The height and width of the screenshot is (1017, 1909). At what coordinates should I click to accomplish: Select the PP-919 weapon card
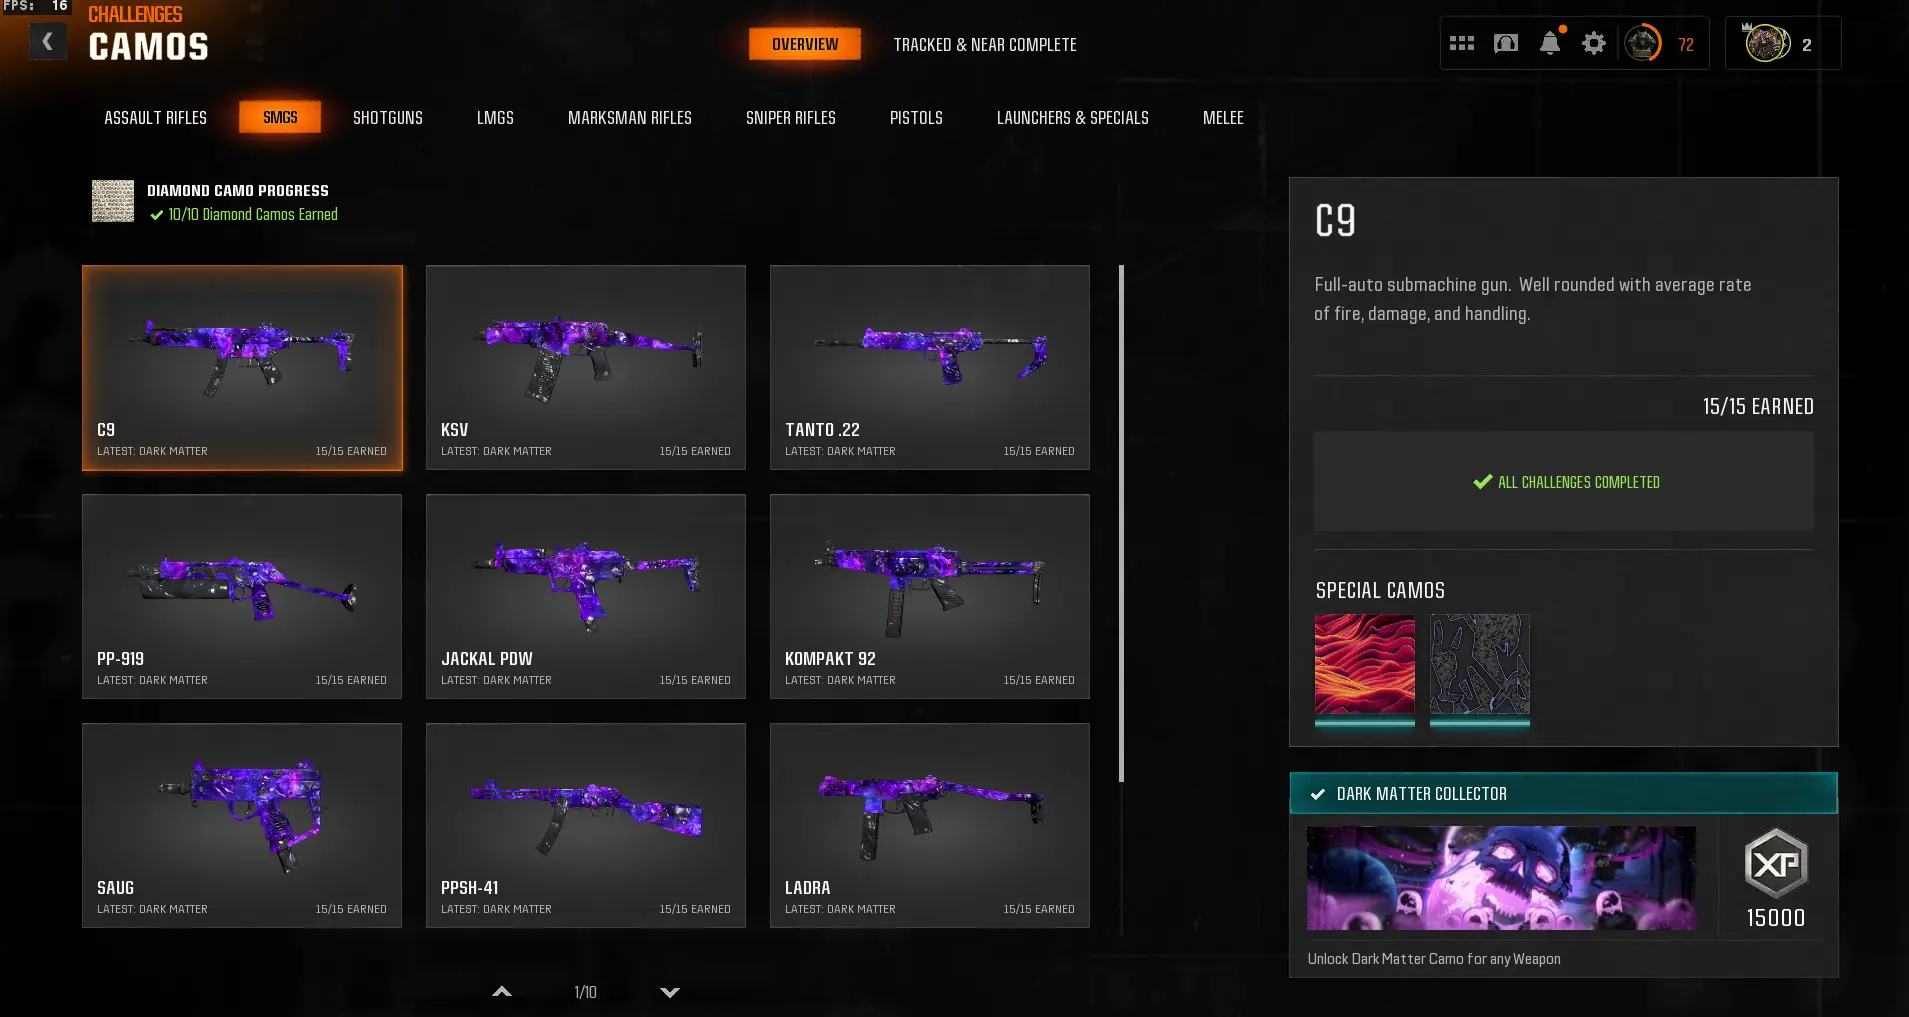(242, 596)
